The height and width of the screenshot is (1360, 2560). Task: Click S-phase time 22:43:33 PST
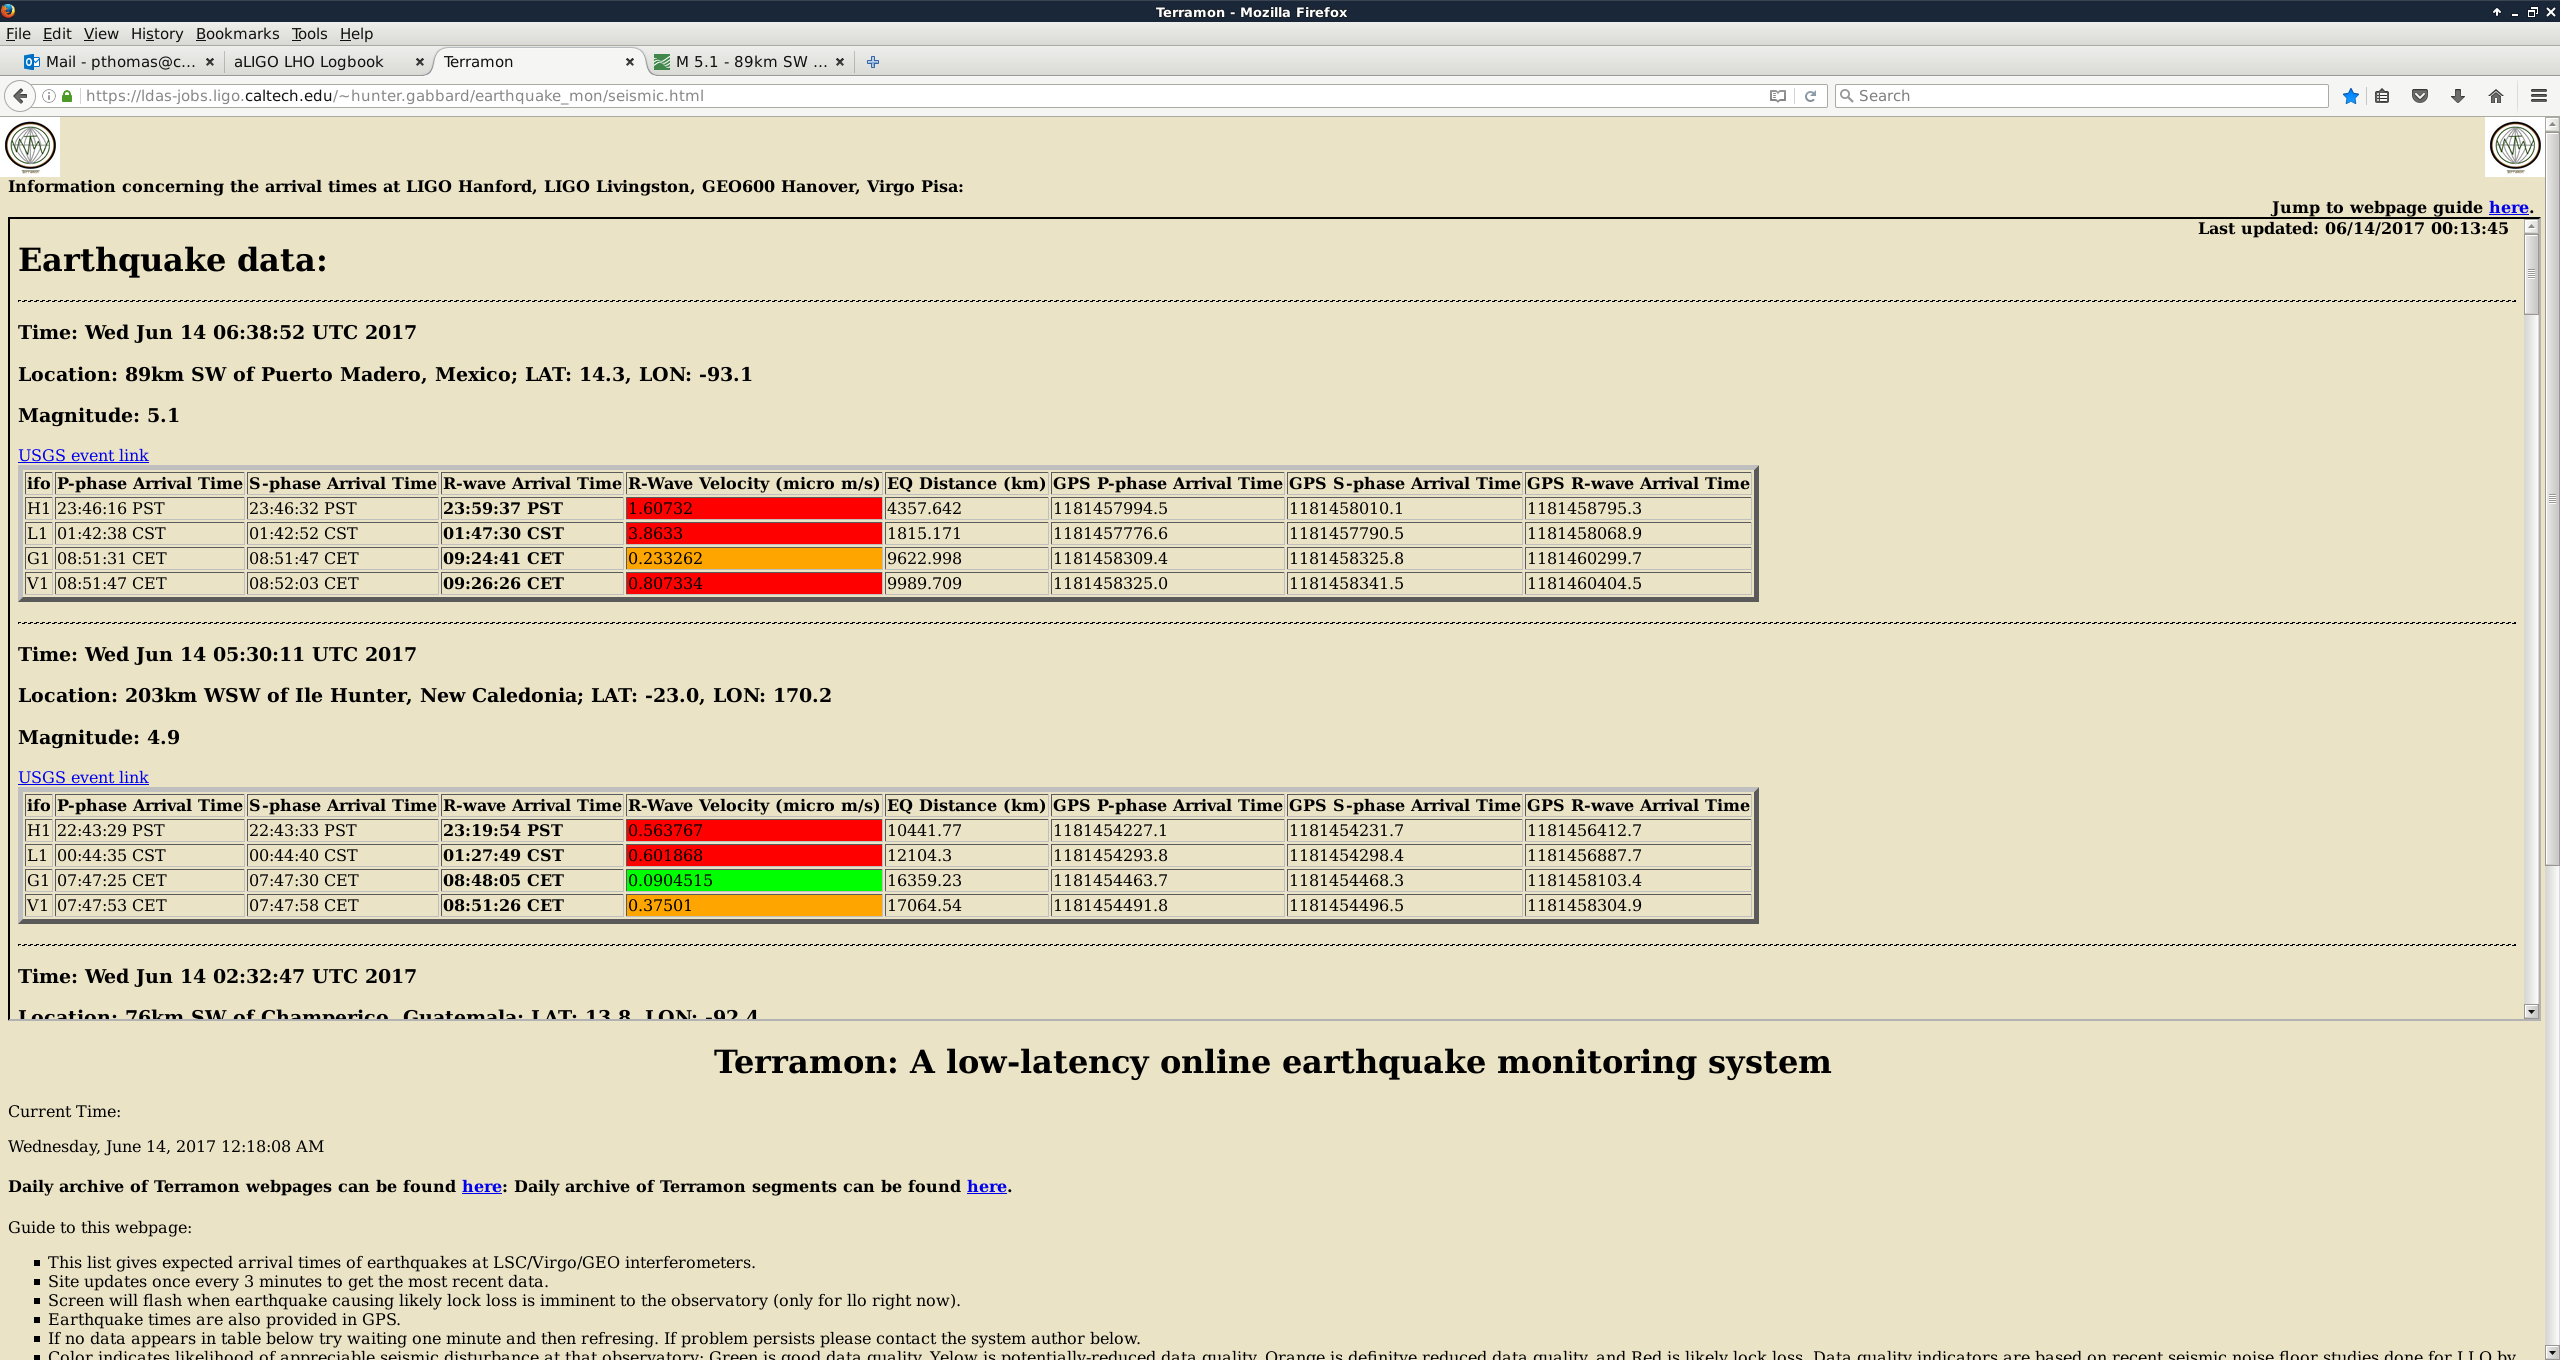[x=342, y=831]
